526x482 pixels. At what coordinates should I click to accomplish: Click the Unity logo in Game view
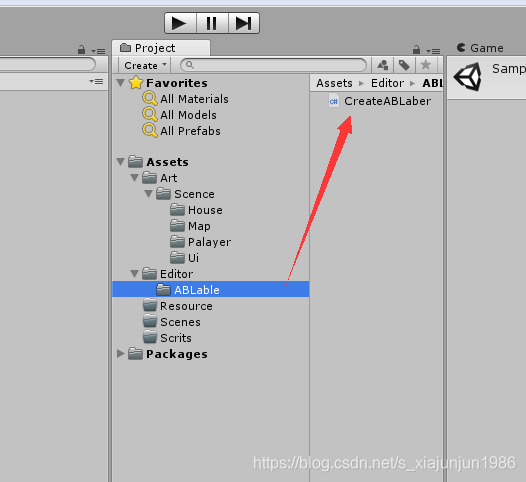coord(468,76)
